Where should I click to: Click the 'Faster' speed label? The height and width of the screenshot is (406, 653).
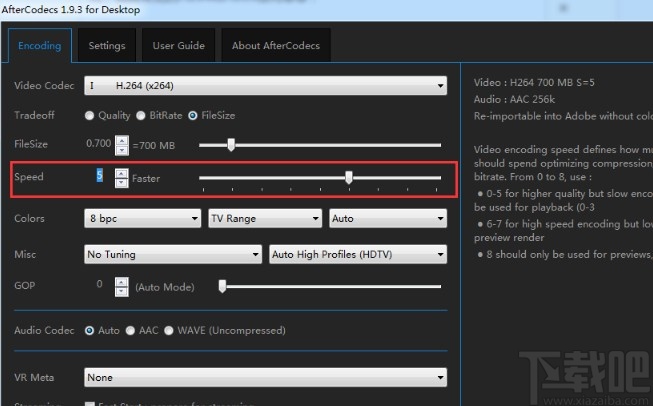146,179
